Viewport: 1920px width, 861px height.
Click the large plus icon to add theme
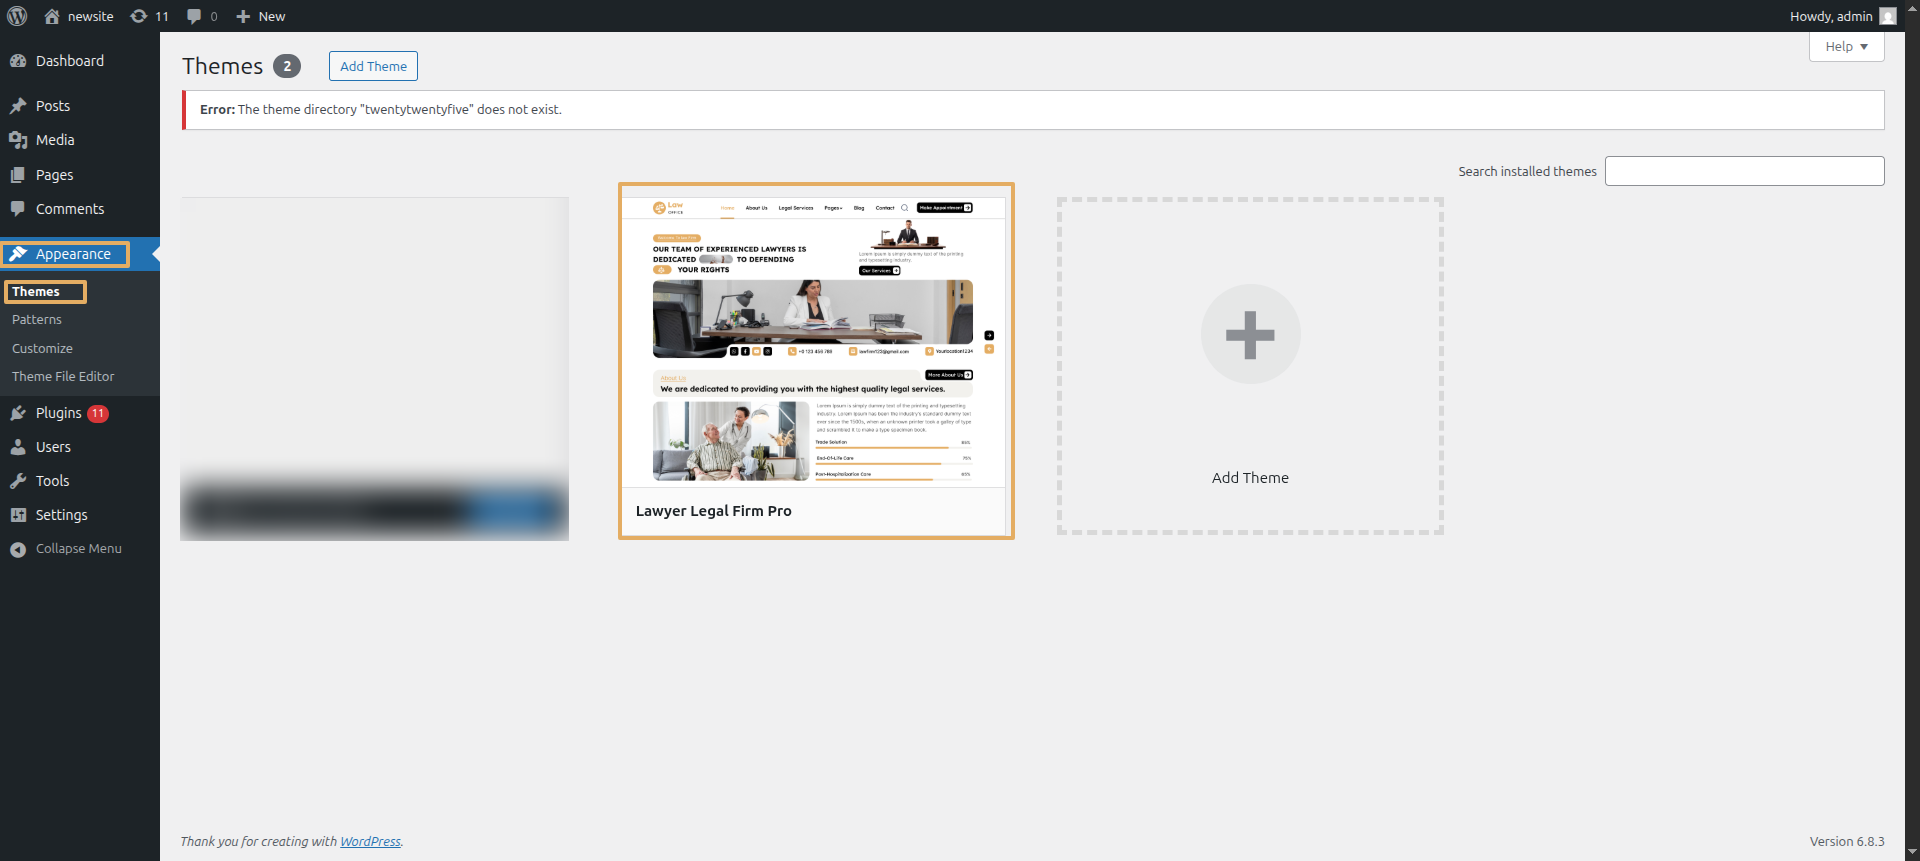[1250, 335]
